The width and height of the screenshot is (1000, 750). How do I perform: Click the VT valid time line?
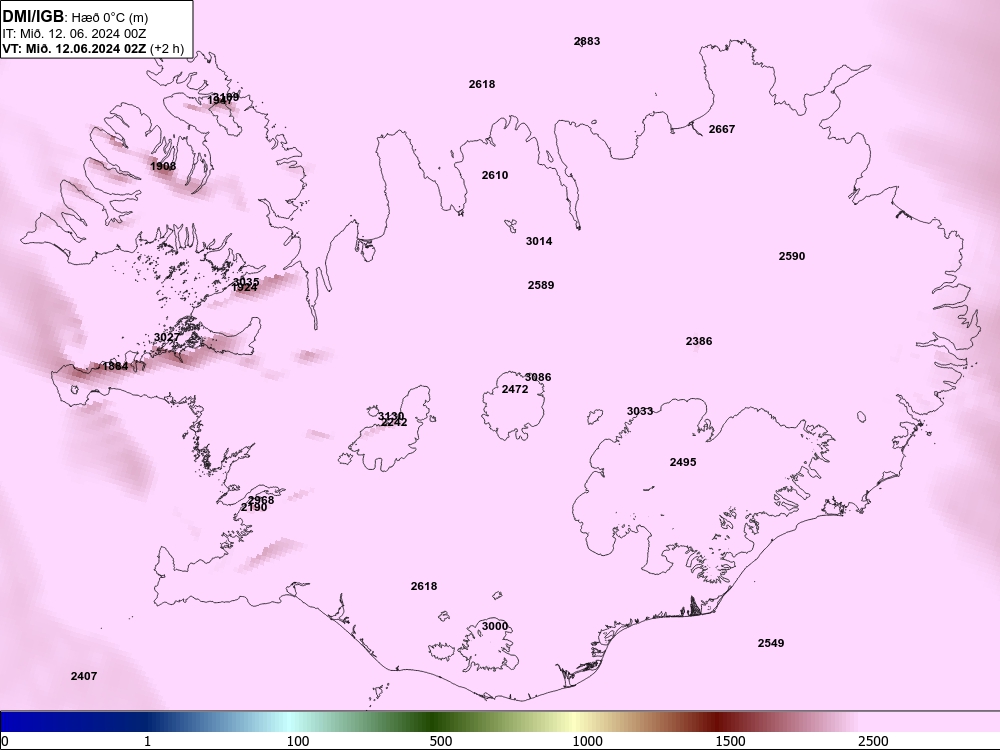click(93, 48)
